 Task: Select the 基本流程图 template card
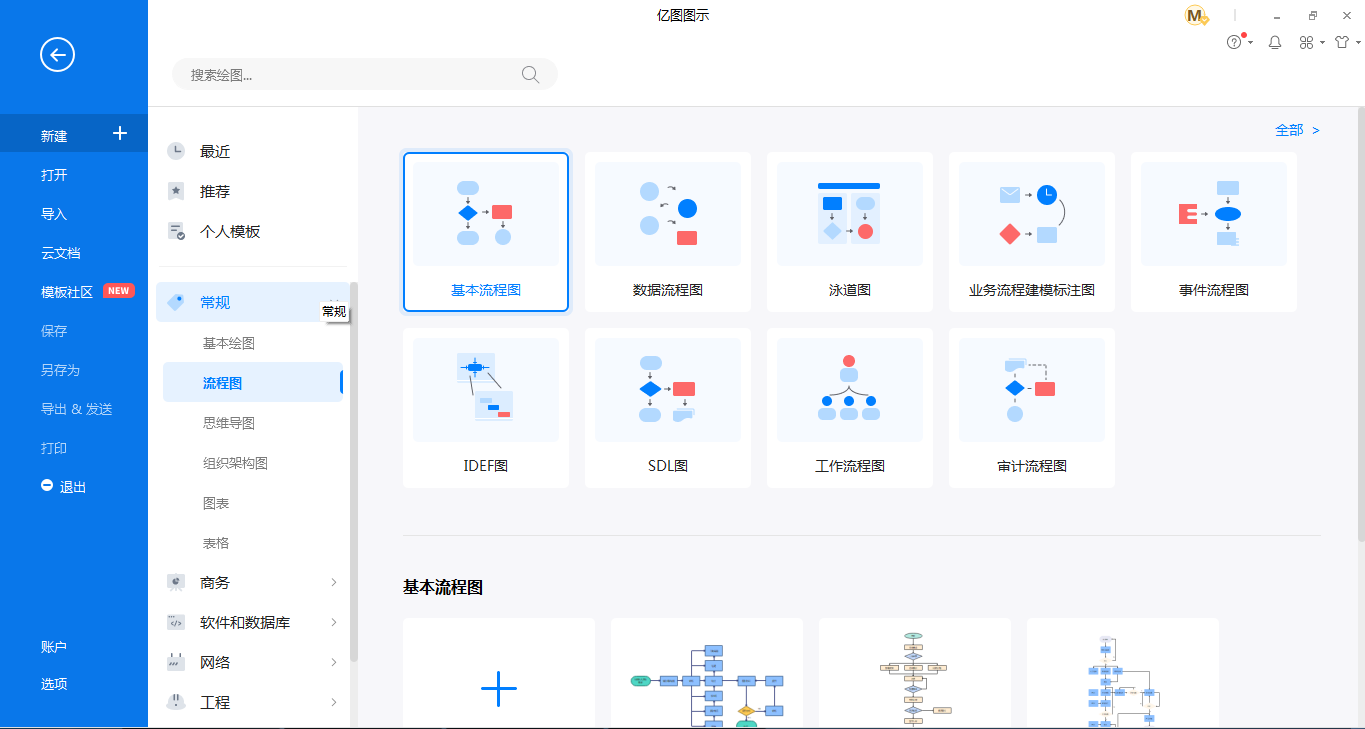486,232
